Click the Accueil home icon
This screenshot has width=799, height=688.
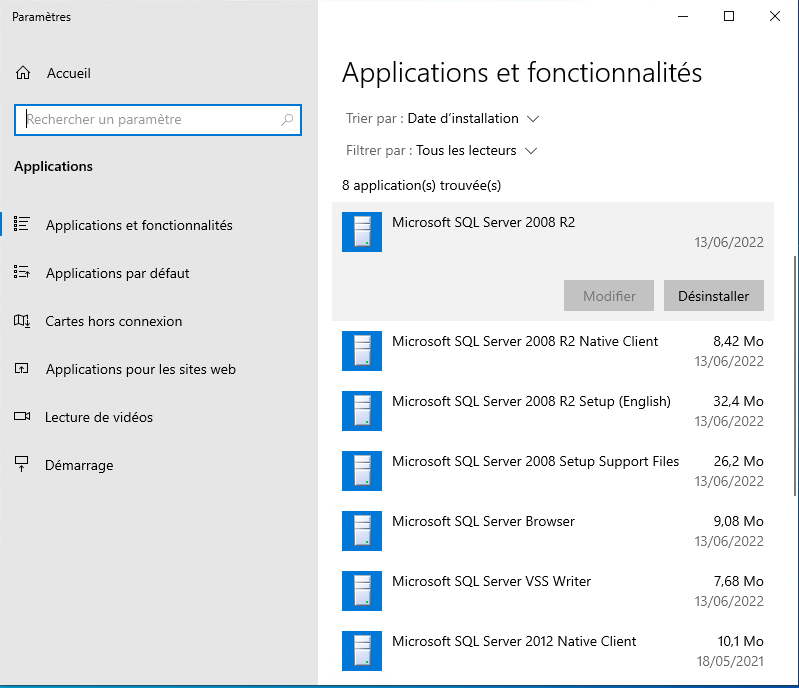click(x=23, y=73)
